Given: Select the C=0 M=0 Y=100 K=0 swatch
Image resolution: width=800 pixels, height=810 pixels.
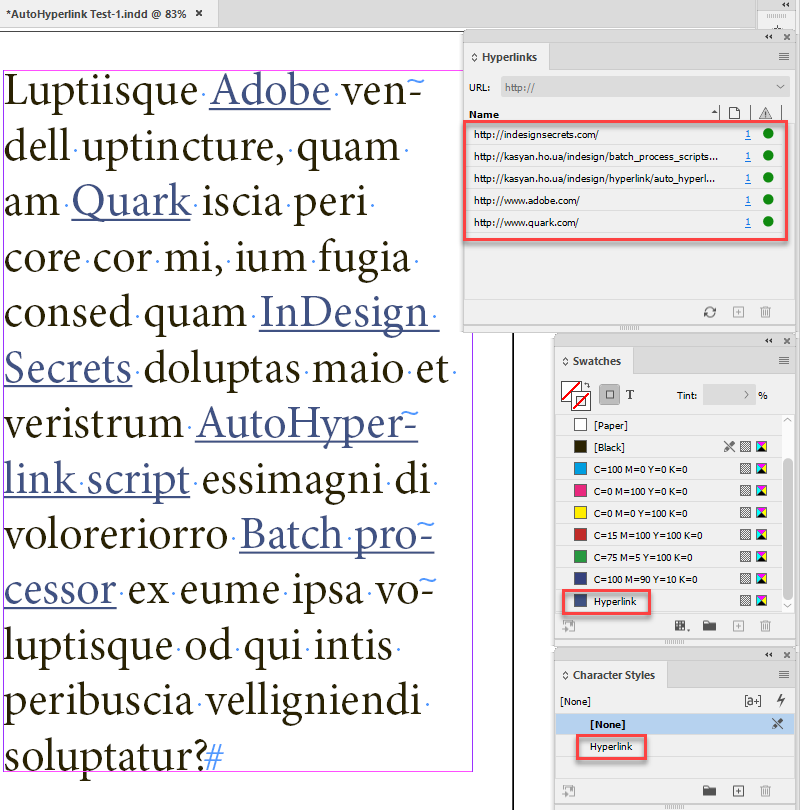Looking at the screenshot, I should coord(669,513).
